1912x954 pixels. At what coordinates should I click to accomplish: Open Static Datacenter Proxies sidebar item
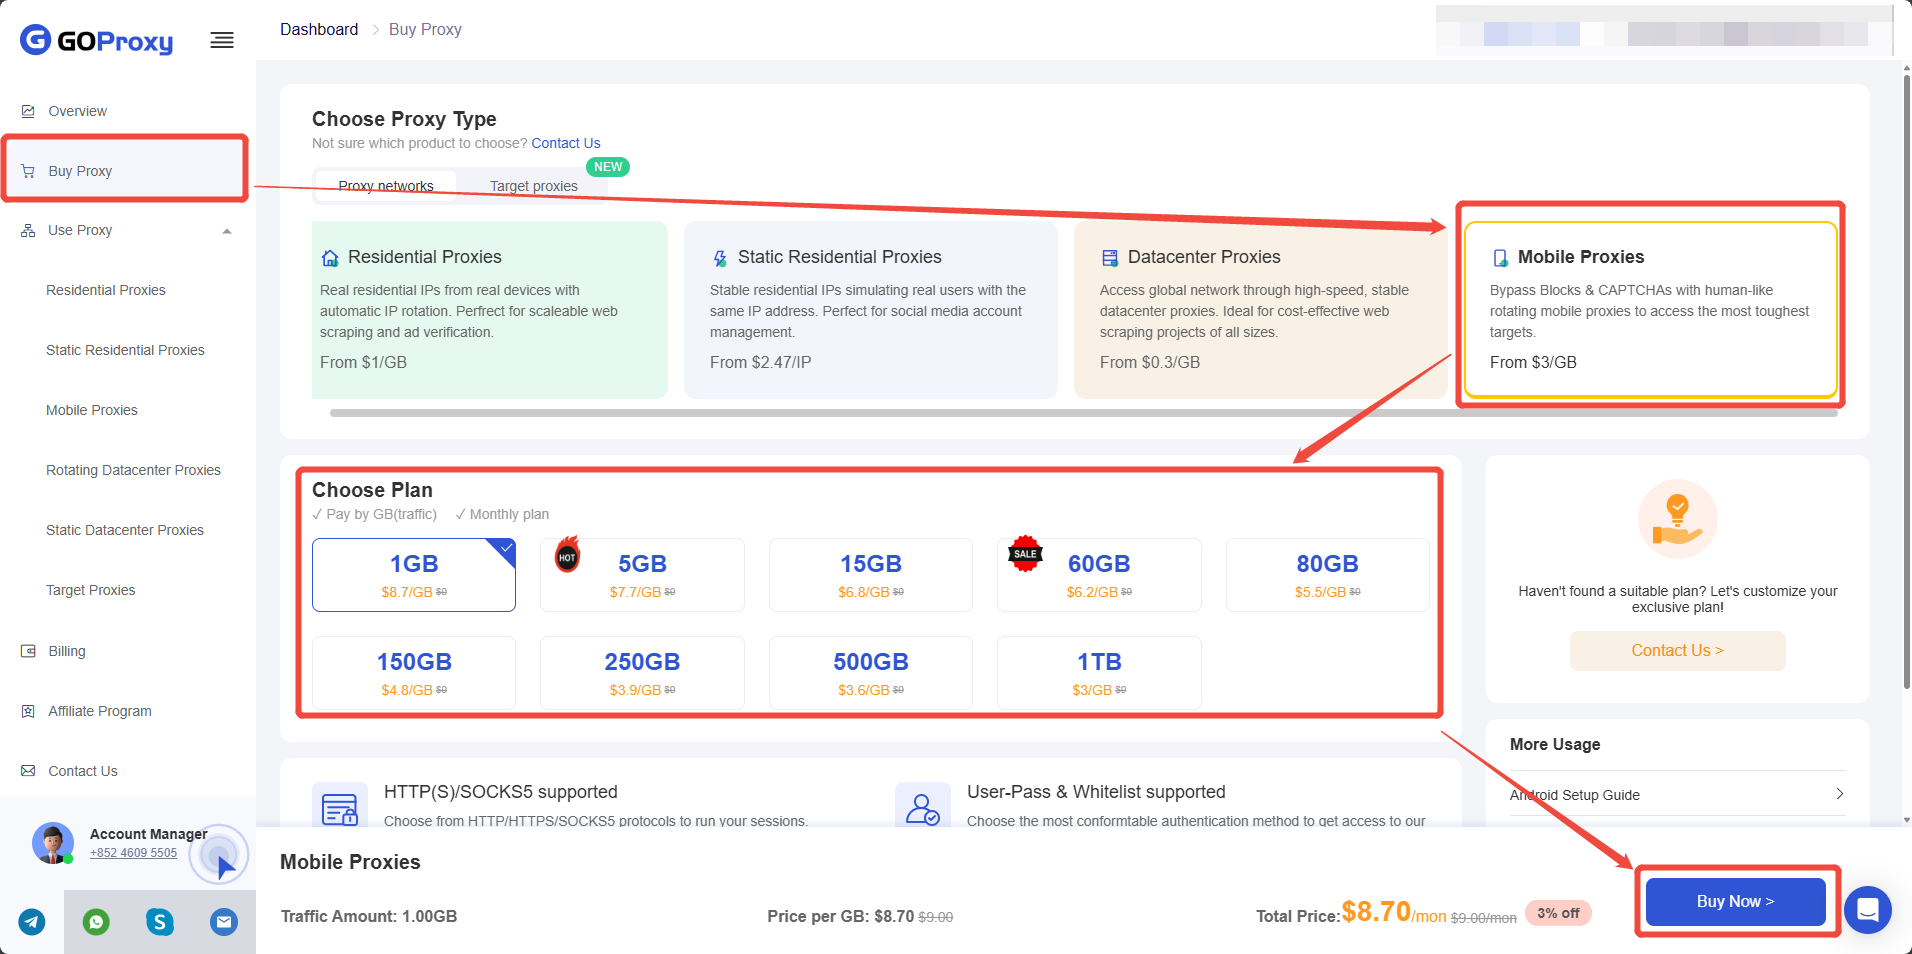point(125,530)
